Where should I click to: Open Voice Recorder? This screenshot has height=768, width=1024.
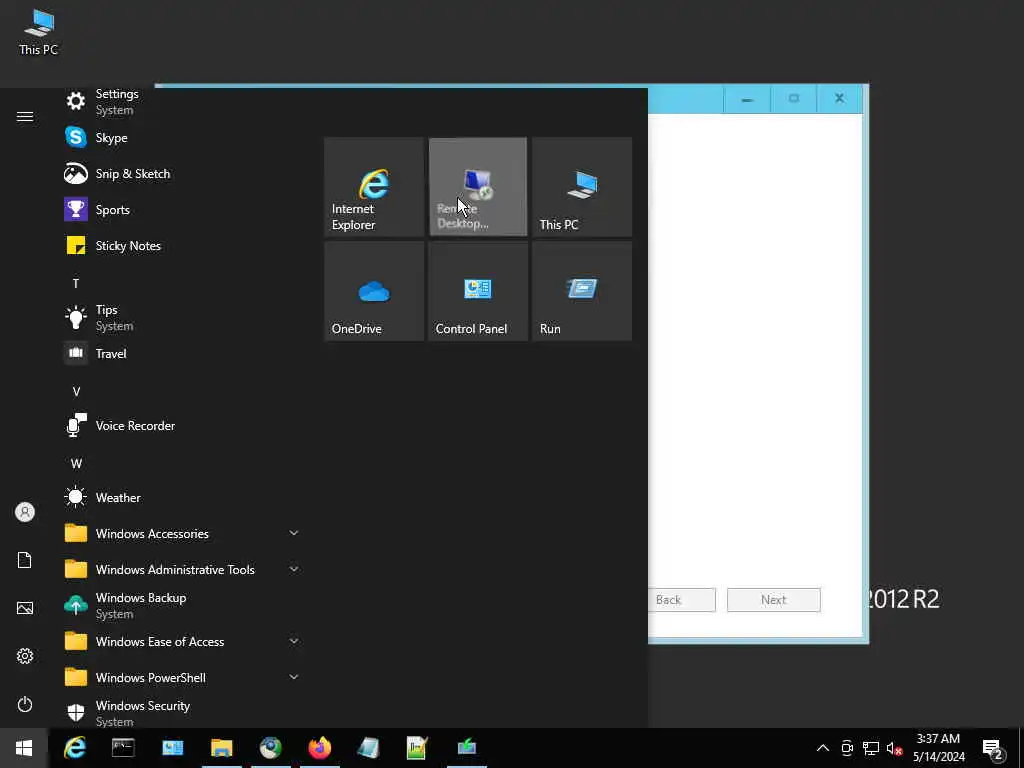(x=180, y=426)
